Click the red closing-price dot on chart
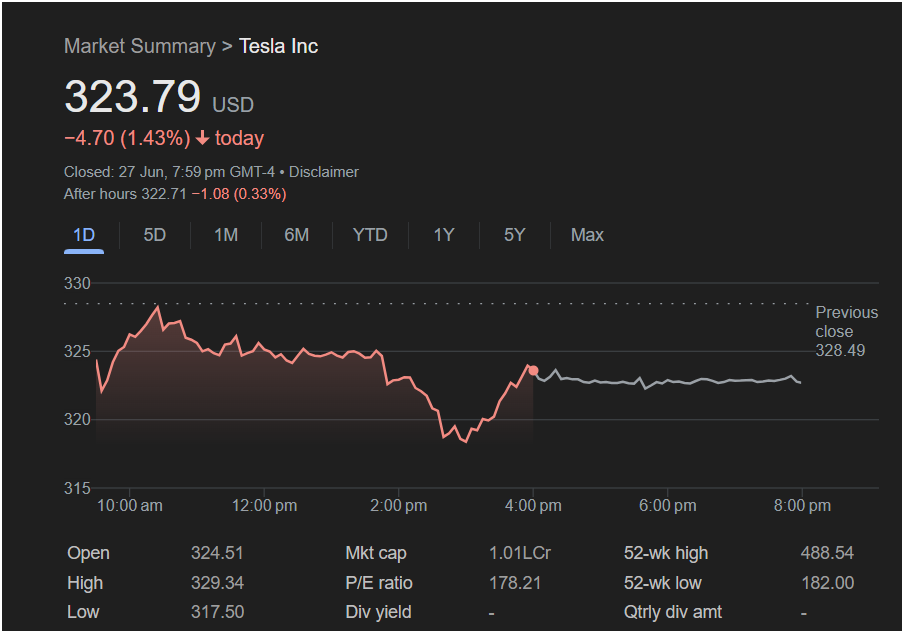 pos(533,371)
